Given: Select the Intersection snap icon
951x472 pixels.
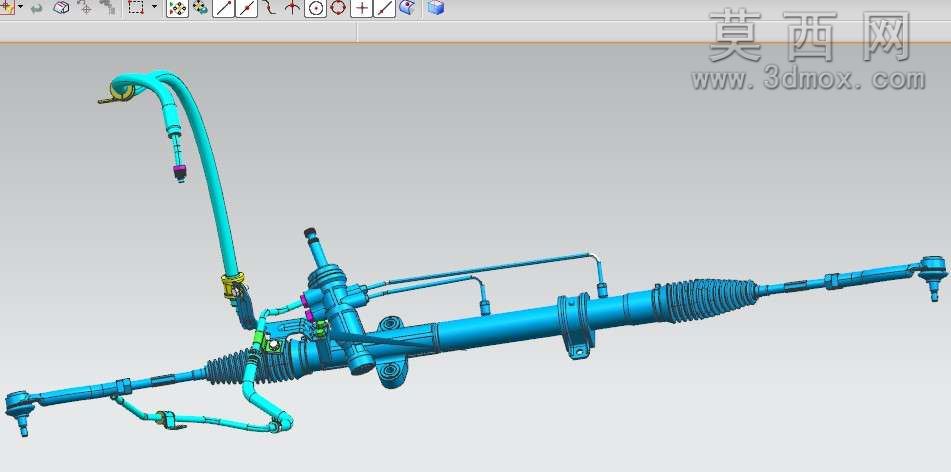Looking at the screenshot, I should click(292, 8).
